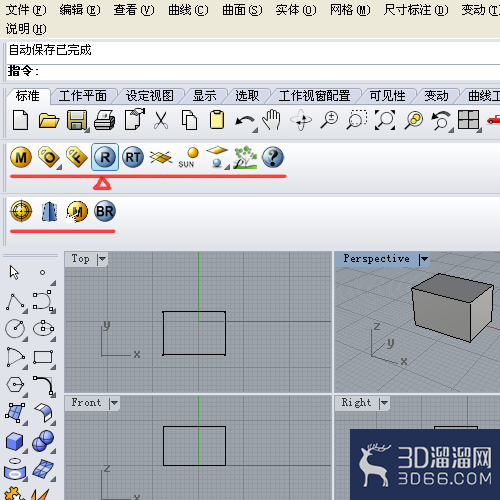This screenshot has height=500, width=500.
Task: Click the Perspective viewport title
Action: 376,259
